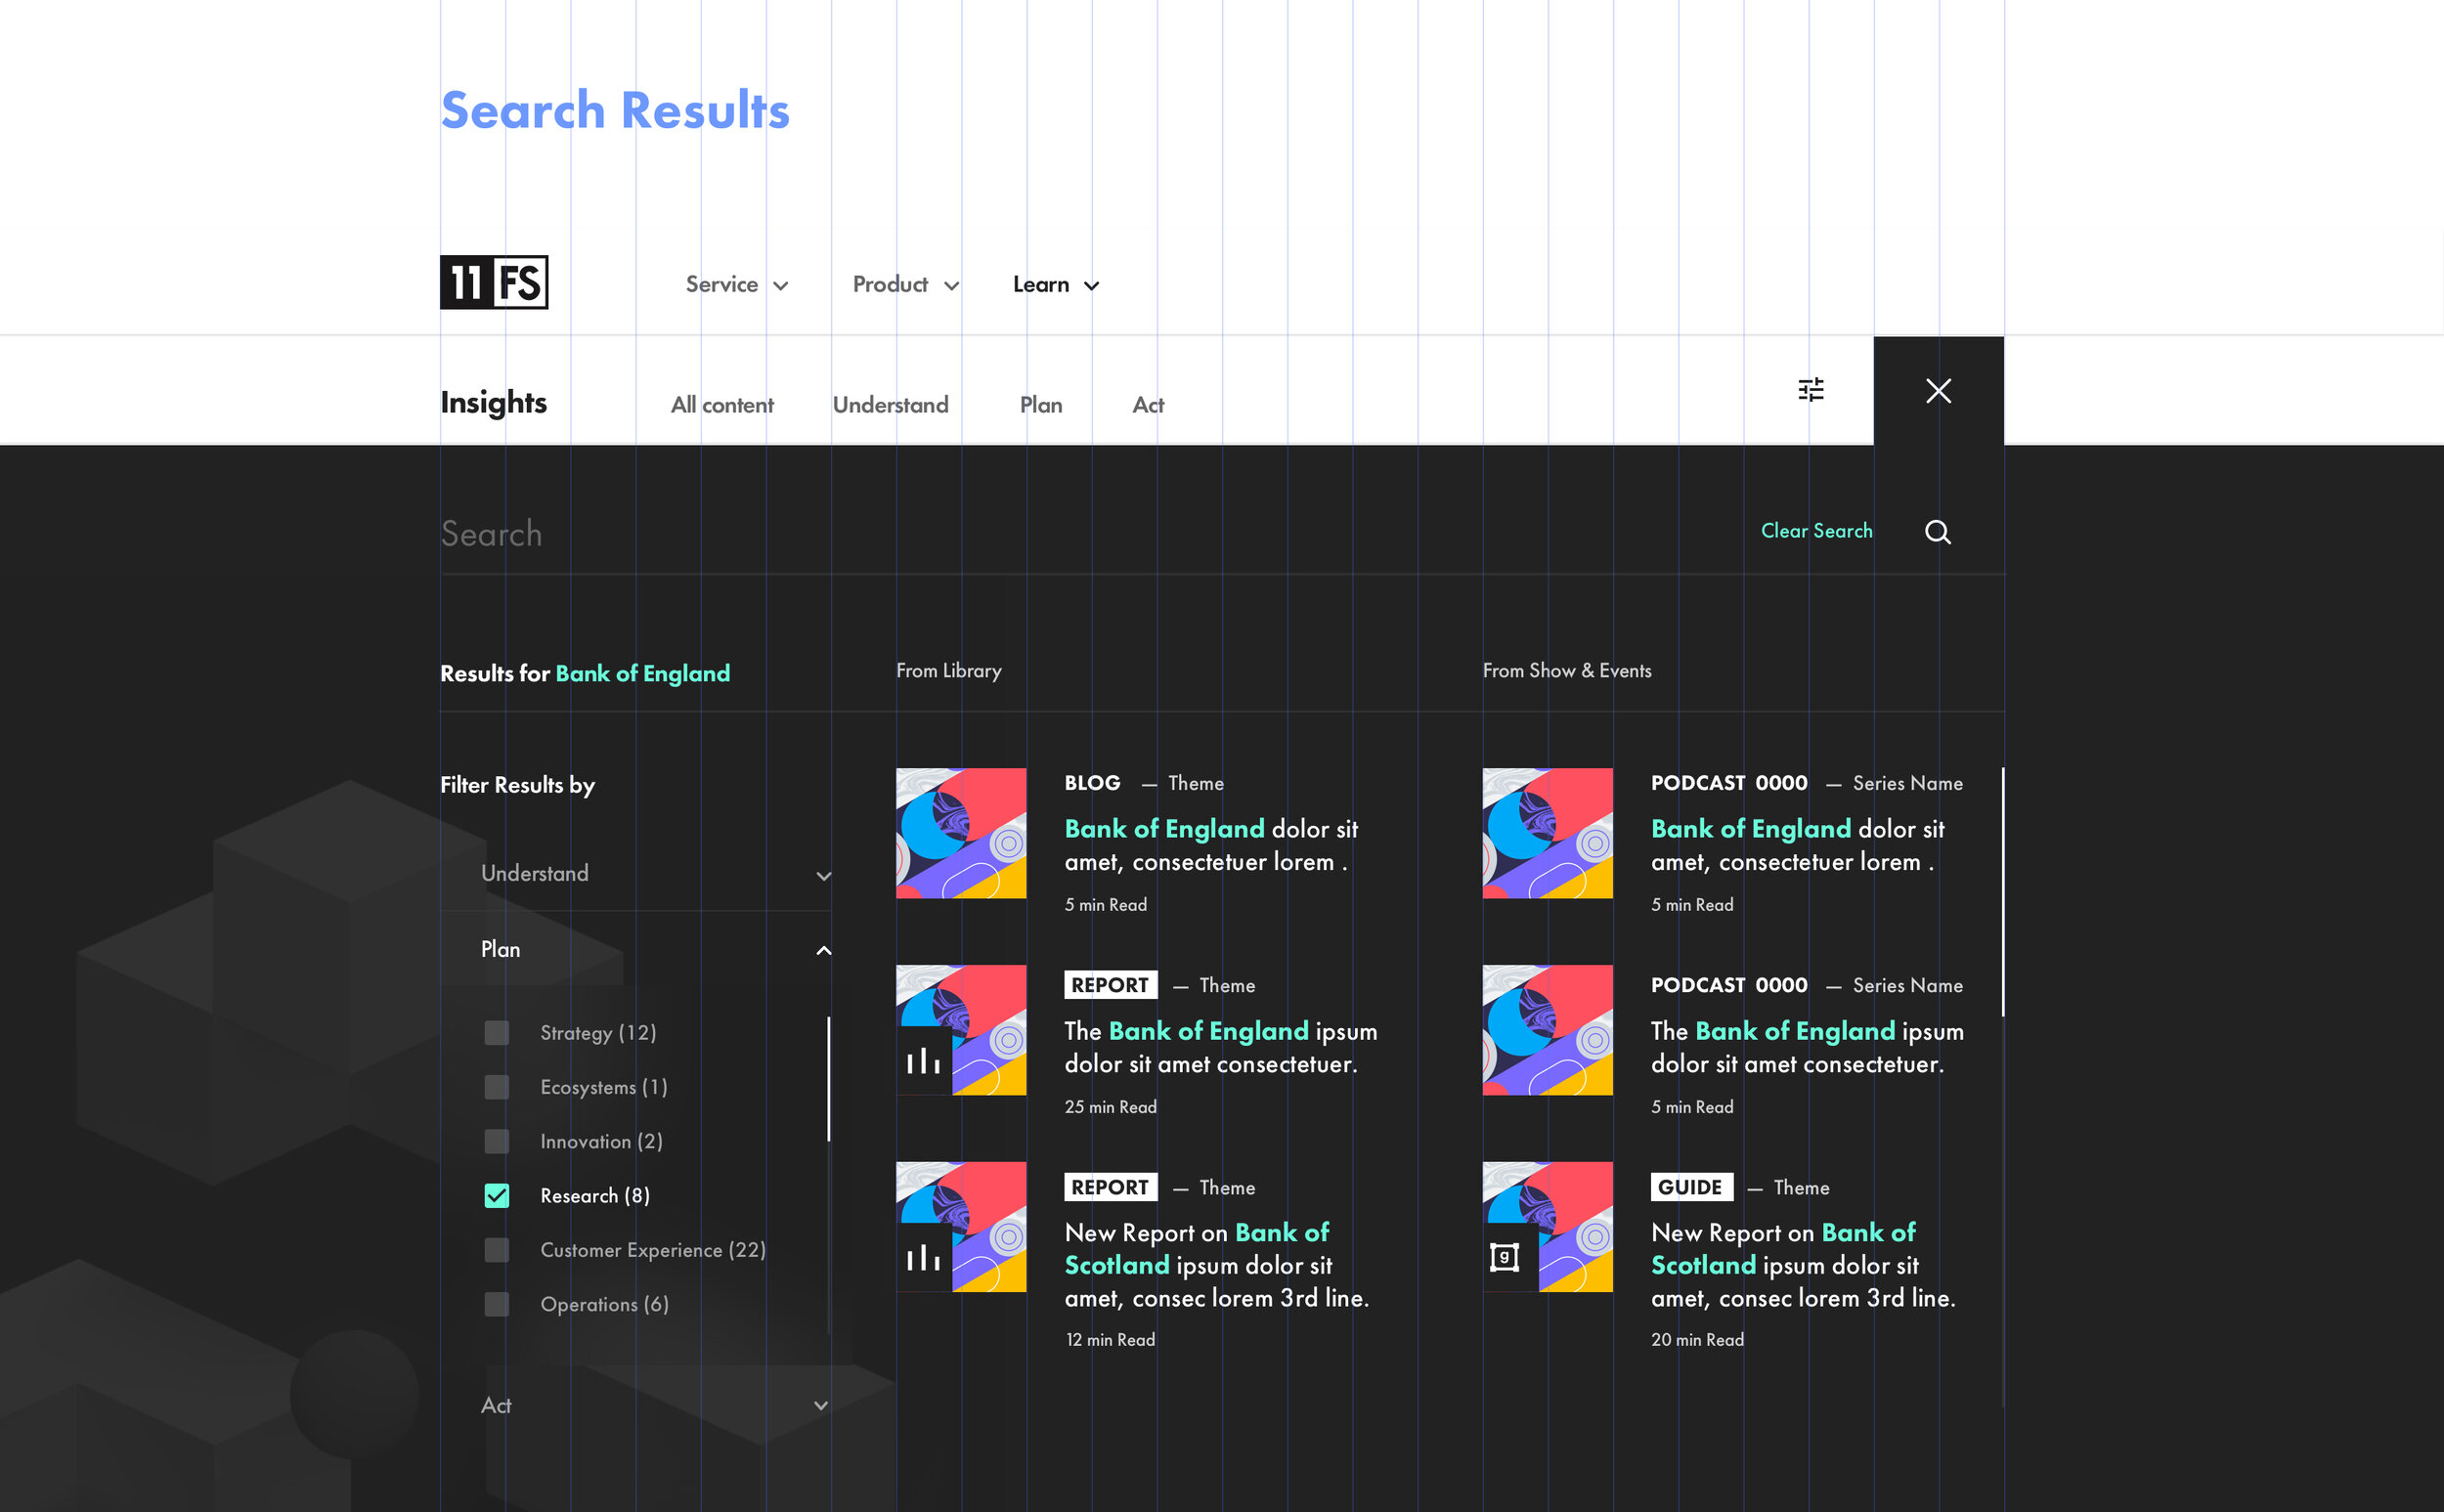The image size is (2444, 1512).
Task: Click bar chart icon on Scotland report
Action: click(x=923, y=1259)
